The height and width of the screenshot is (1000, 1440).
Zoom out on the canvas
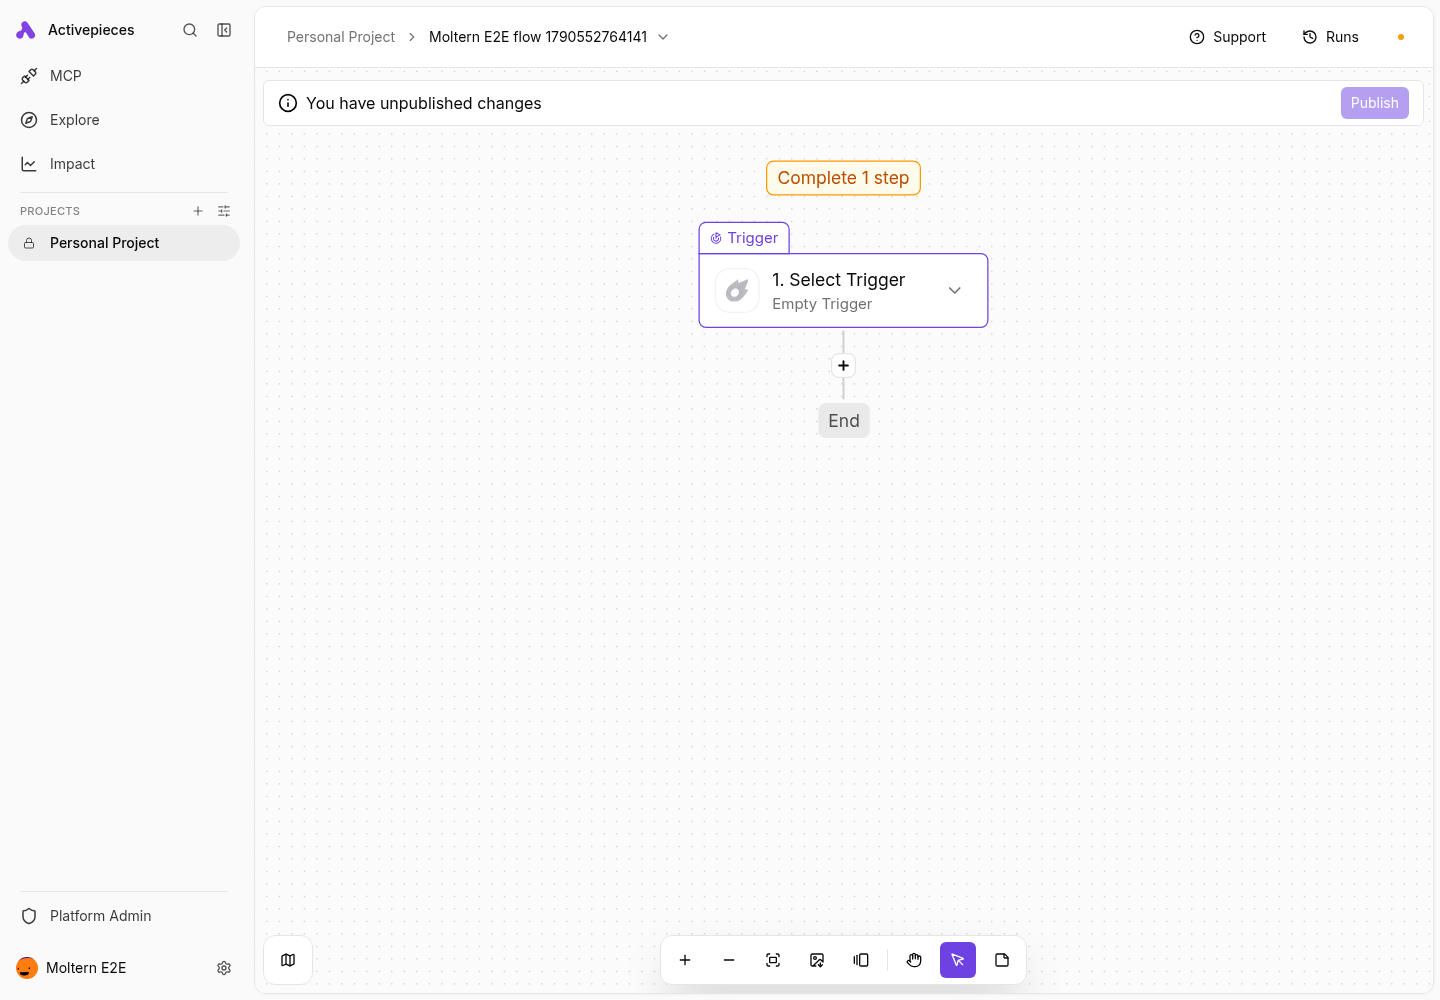729,960
